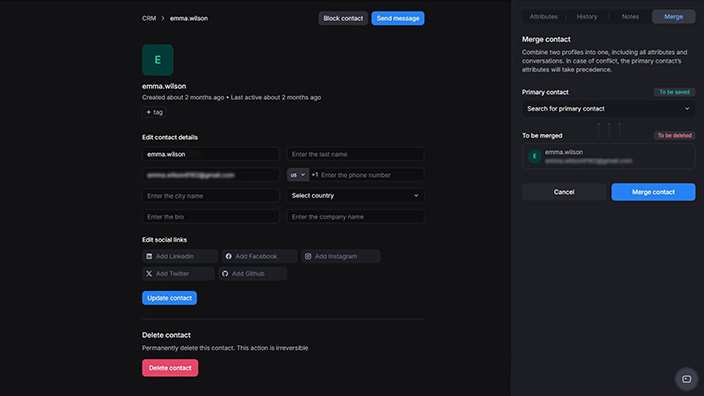This screenshot has width=704, height=396.
Task: Click the breadcrumb chevron after CRM
Action: pyautogui.click(x=163, y=18)
